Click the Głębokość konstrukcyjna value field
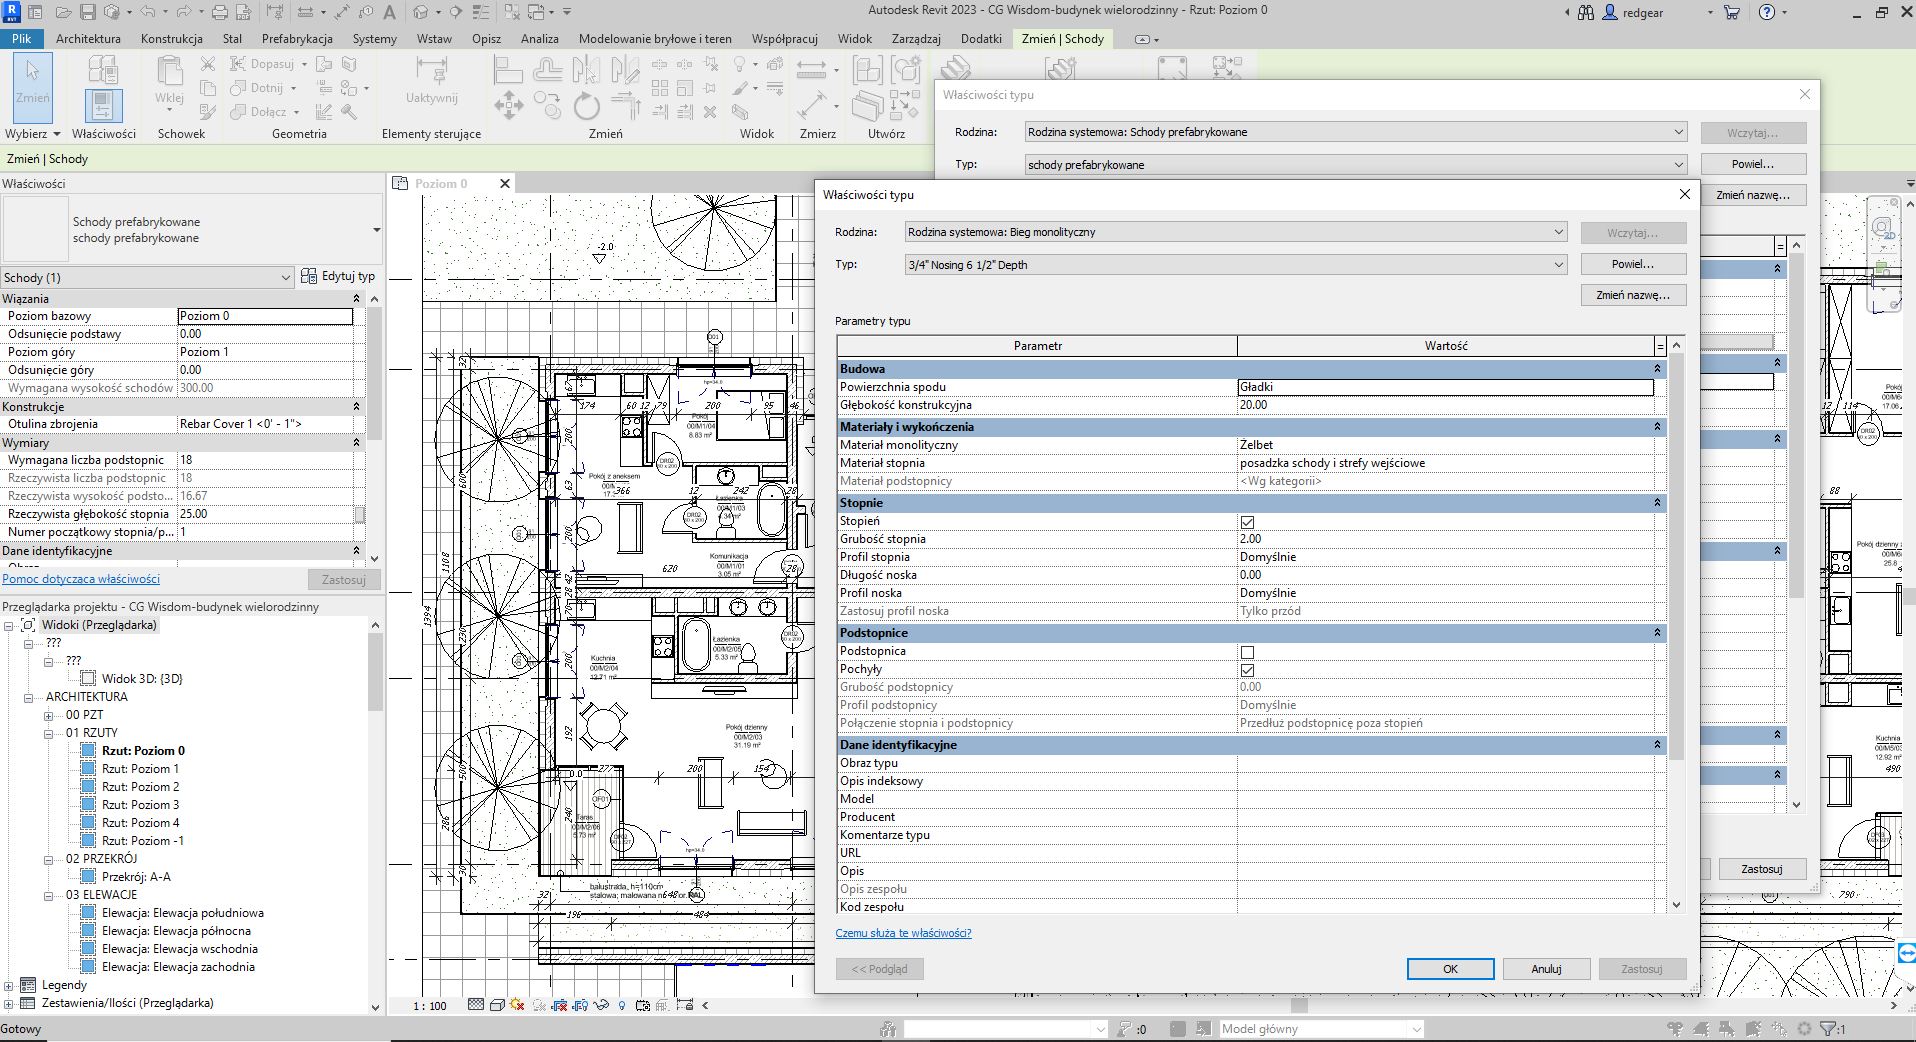This screenshot has height=1042, width=1916. click(1445, 405)
